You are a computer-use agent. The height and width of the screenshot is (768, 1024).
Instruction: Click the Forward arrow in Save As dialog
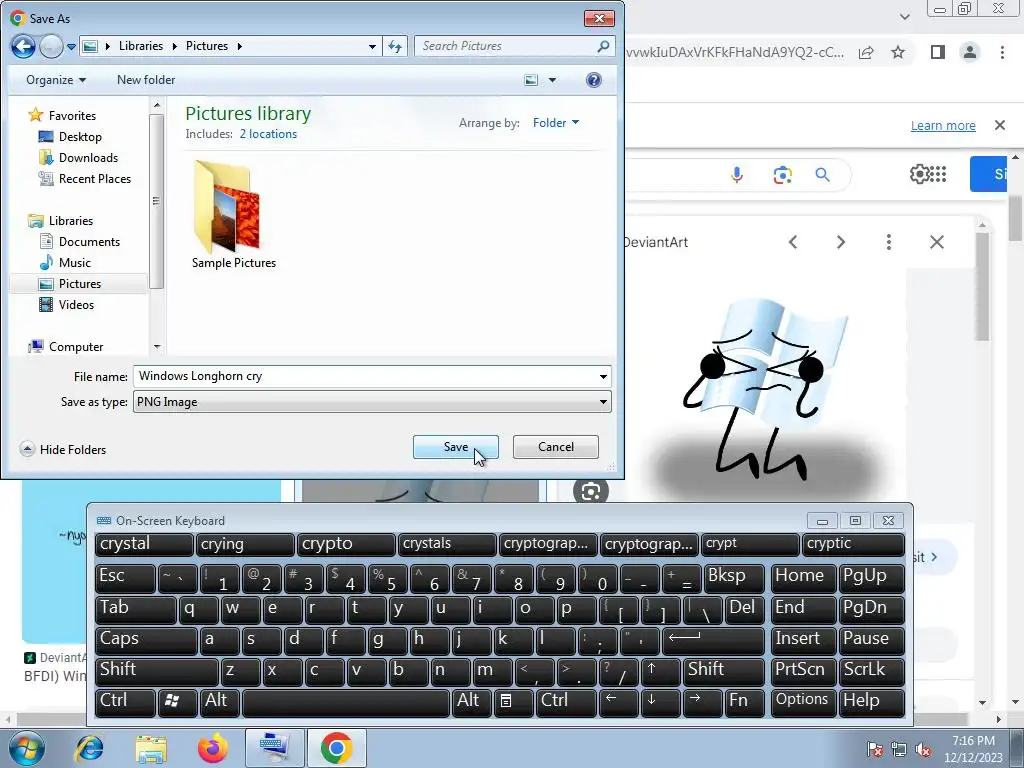[51, 46]
